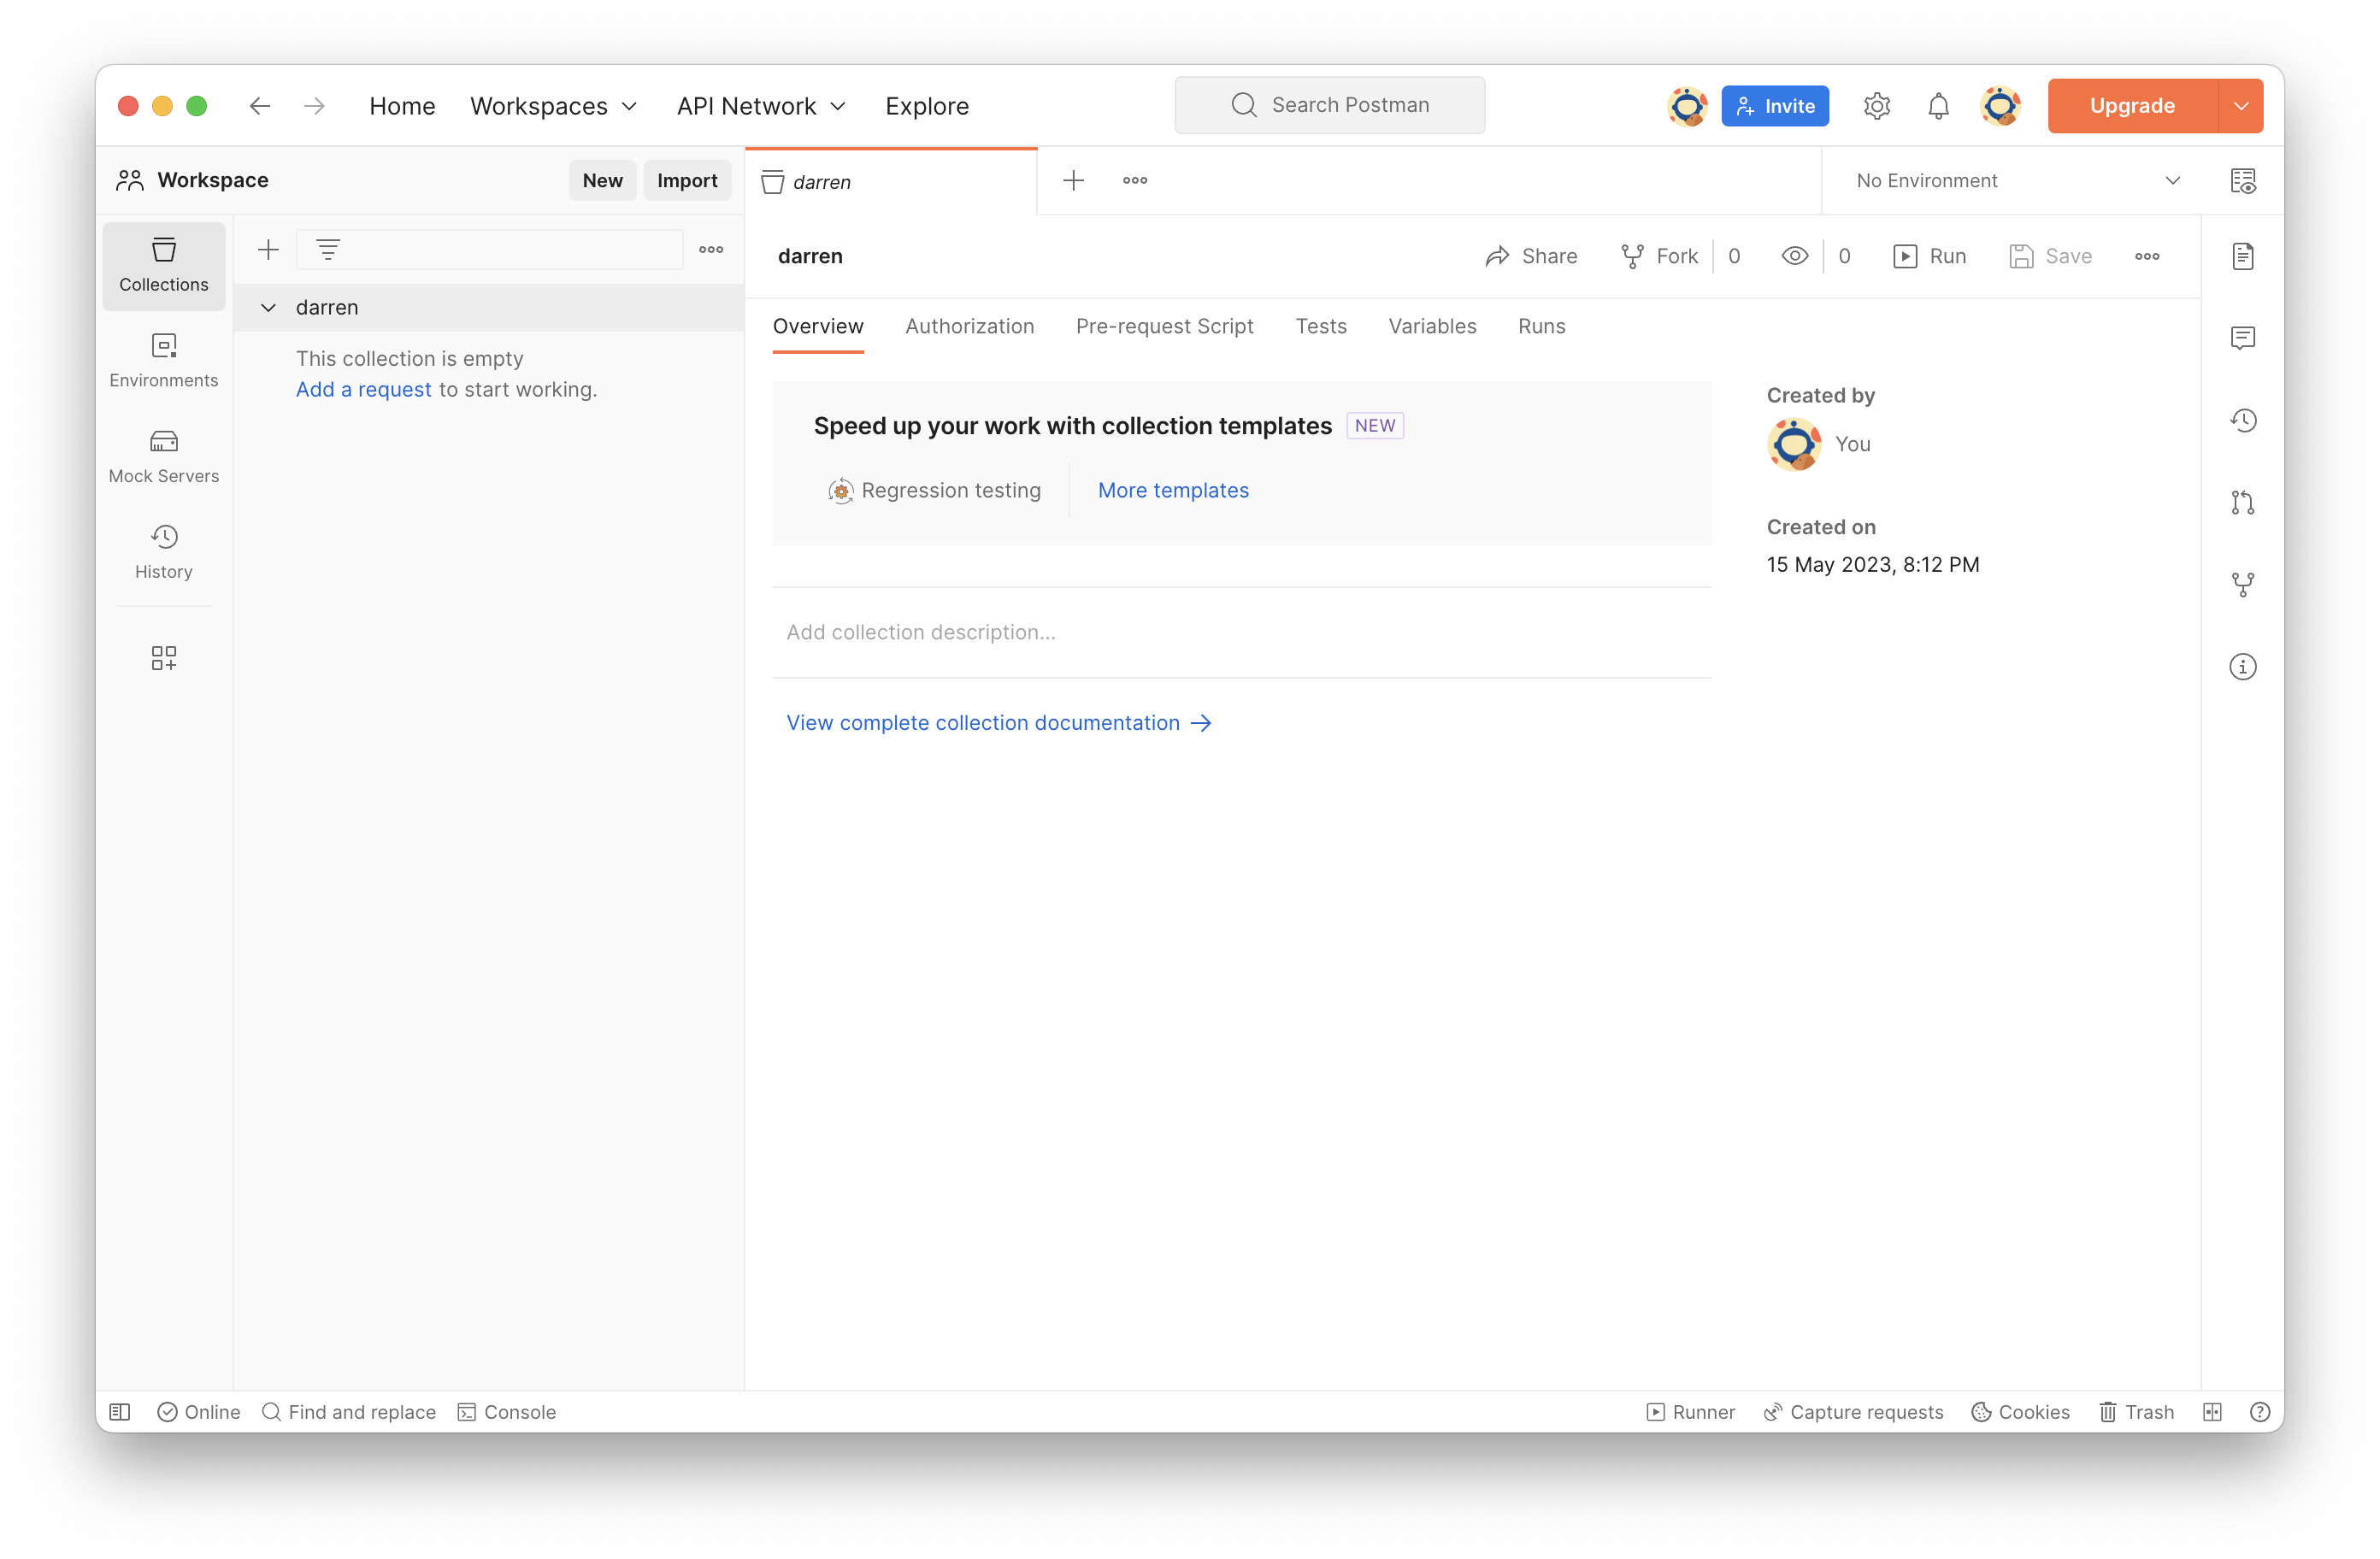Open the Mock Servers sidebar panel
The width and height of the screenshot is (2380, 1559).
pos(163,457)
